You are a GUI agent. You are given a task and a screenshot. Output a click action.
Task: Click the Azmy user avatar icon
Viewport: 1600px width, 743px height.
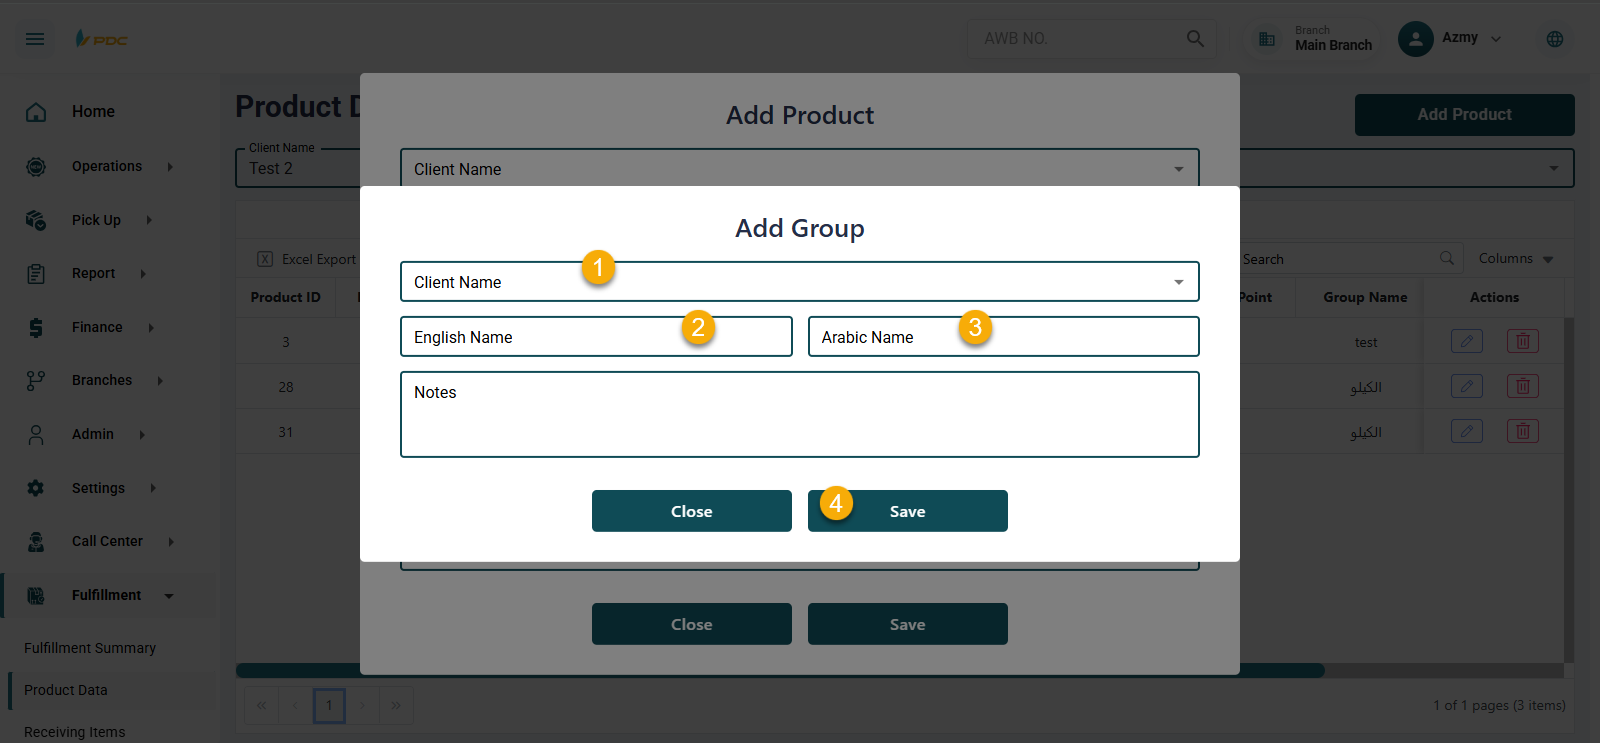pos(1415,39)
